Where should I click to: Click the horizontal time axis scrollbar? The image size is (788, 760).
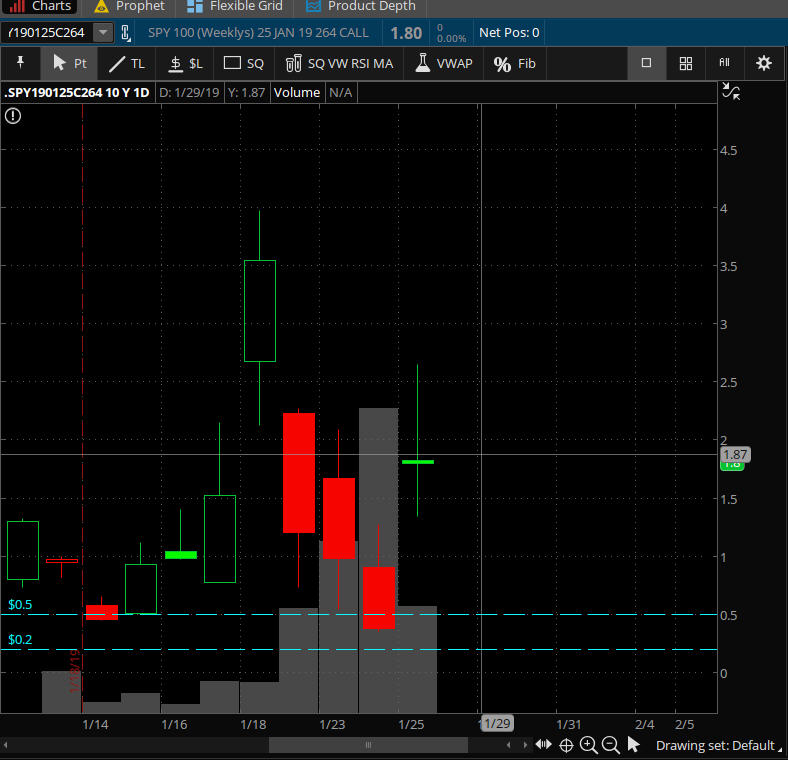(x=367, y=745)
